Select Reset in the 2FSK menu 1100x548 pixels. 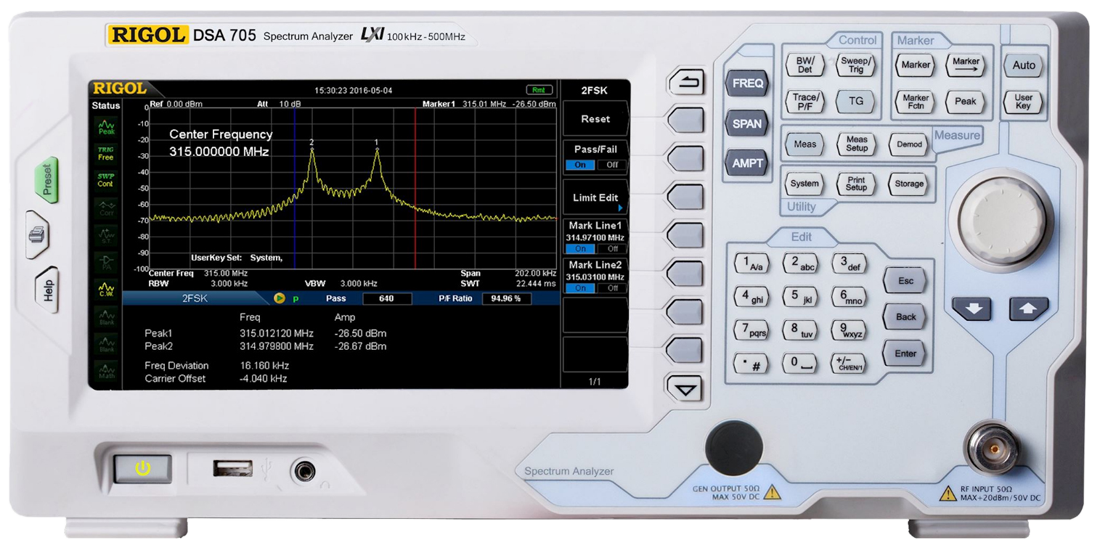coord(595,119)
